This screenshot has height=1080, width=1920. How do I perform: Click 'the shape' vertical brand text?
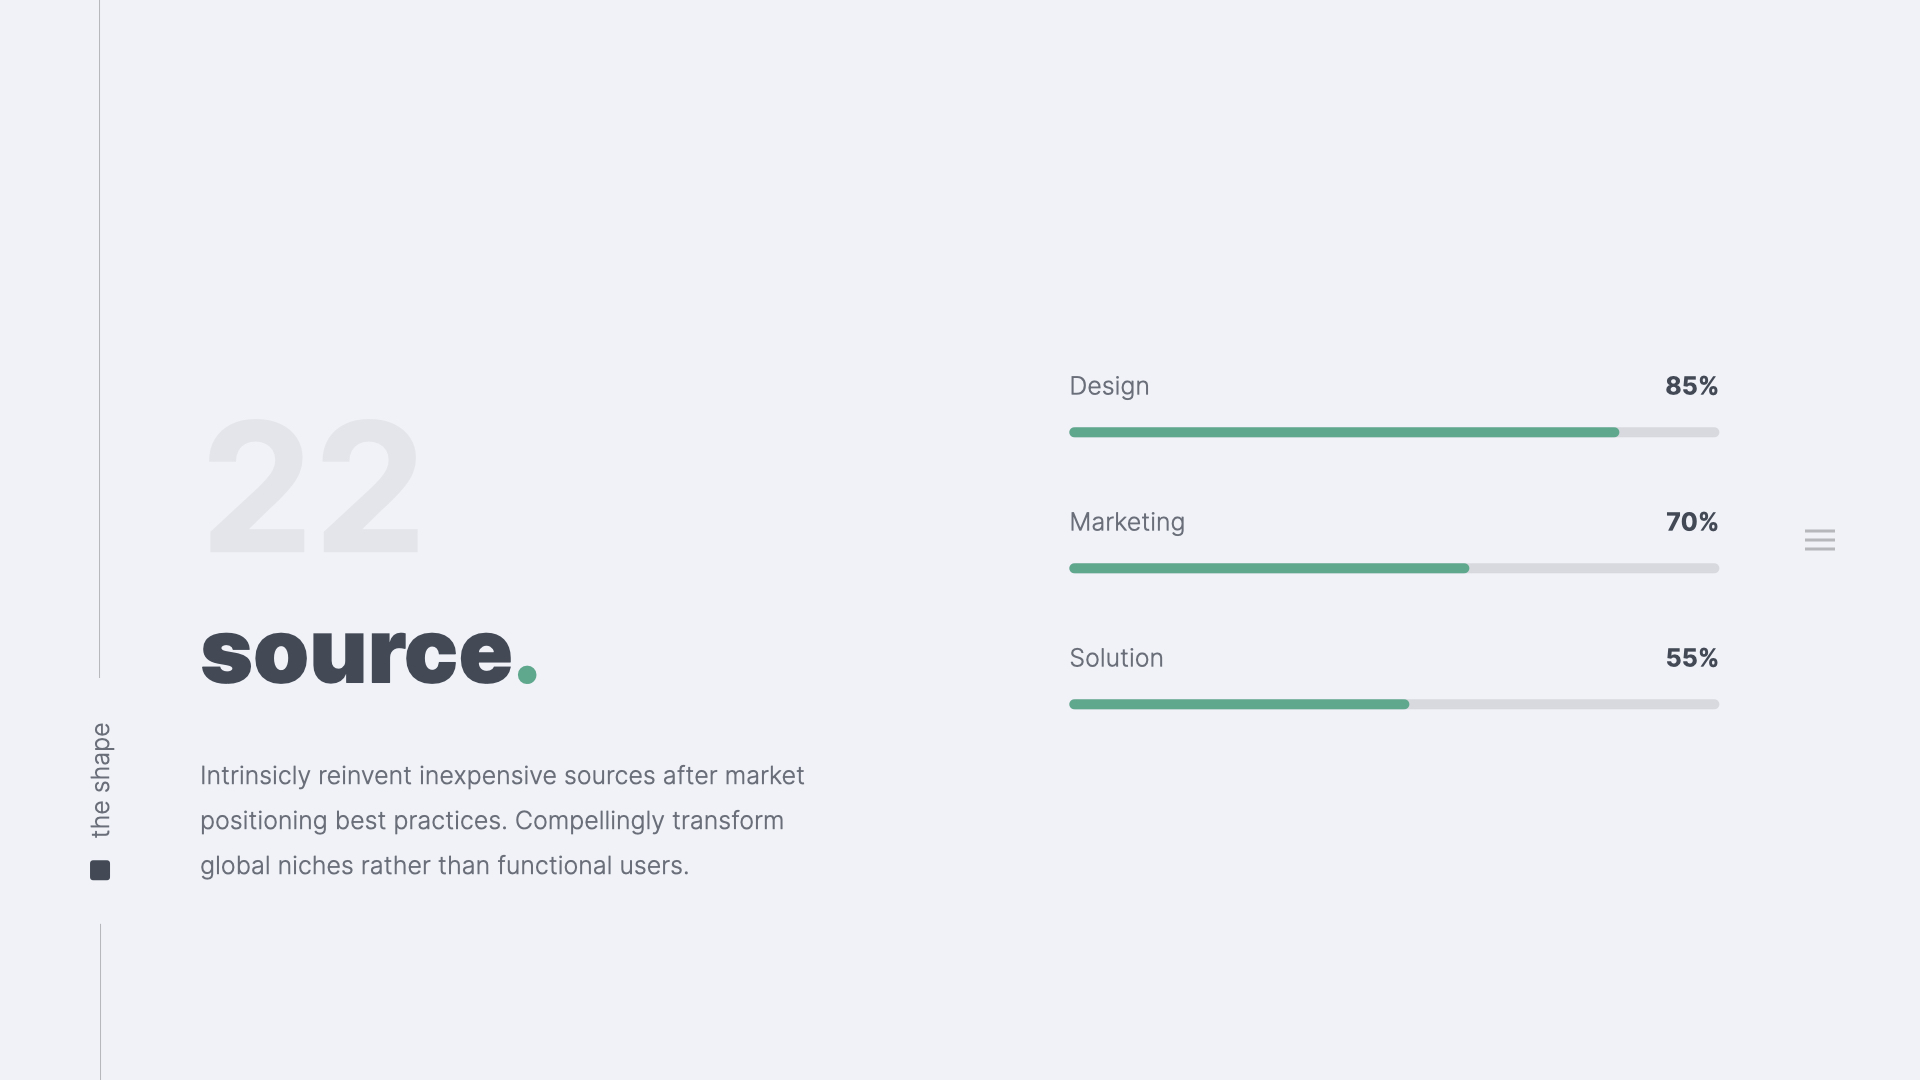pyautogui.click(x=101, y=780)
